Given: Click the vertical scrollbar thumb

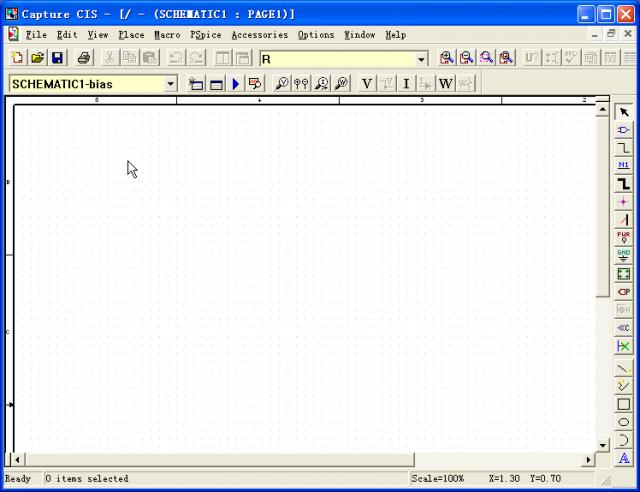Looking at the screenshot, I should click(x=602, y=207).
